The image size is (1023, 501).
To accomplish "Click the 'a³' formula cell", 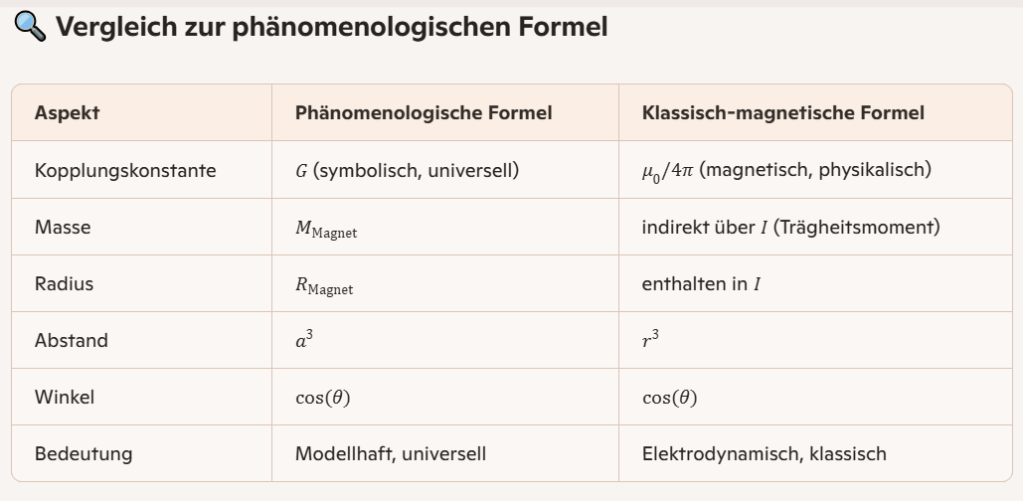I will click(304, 340).
